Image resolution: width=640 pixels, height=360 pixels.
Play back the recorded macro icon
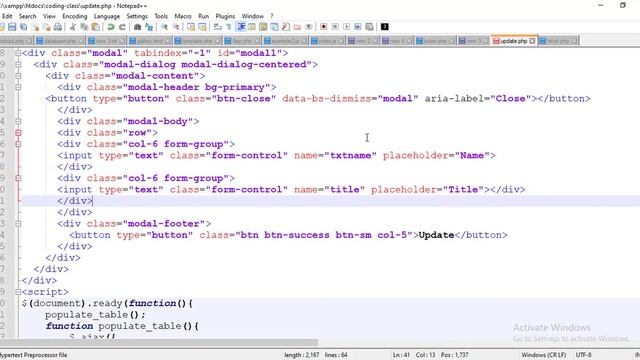[x=347, y=27]
